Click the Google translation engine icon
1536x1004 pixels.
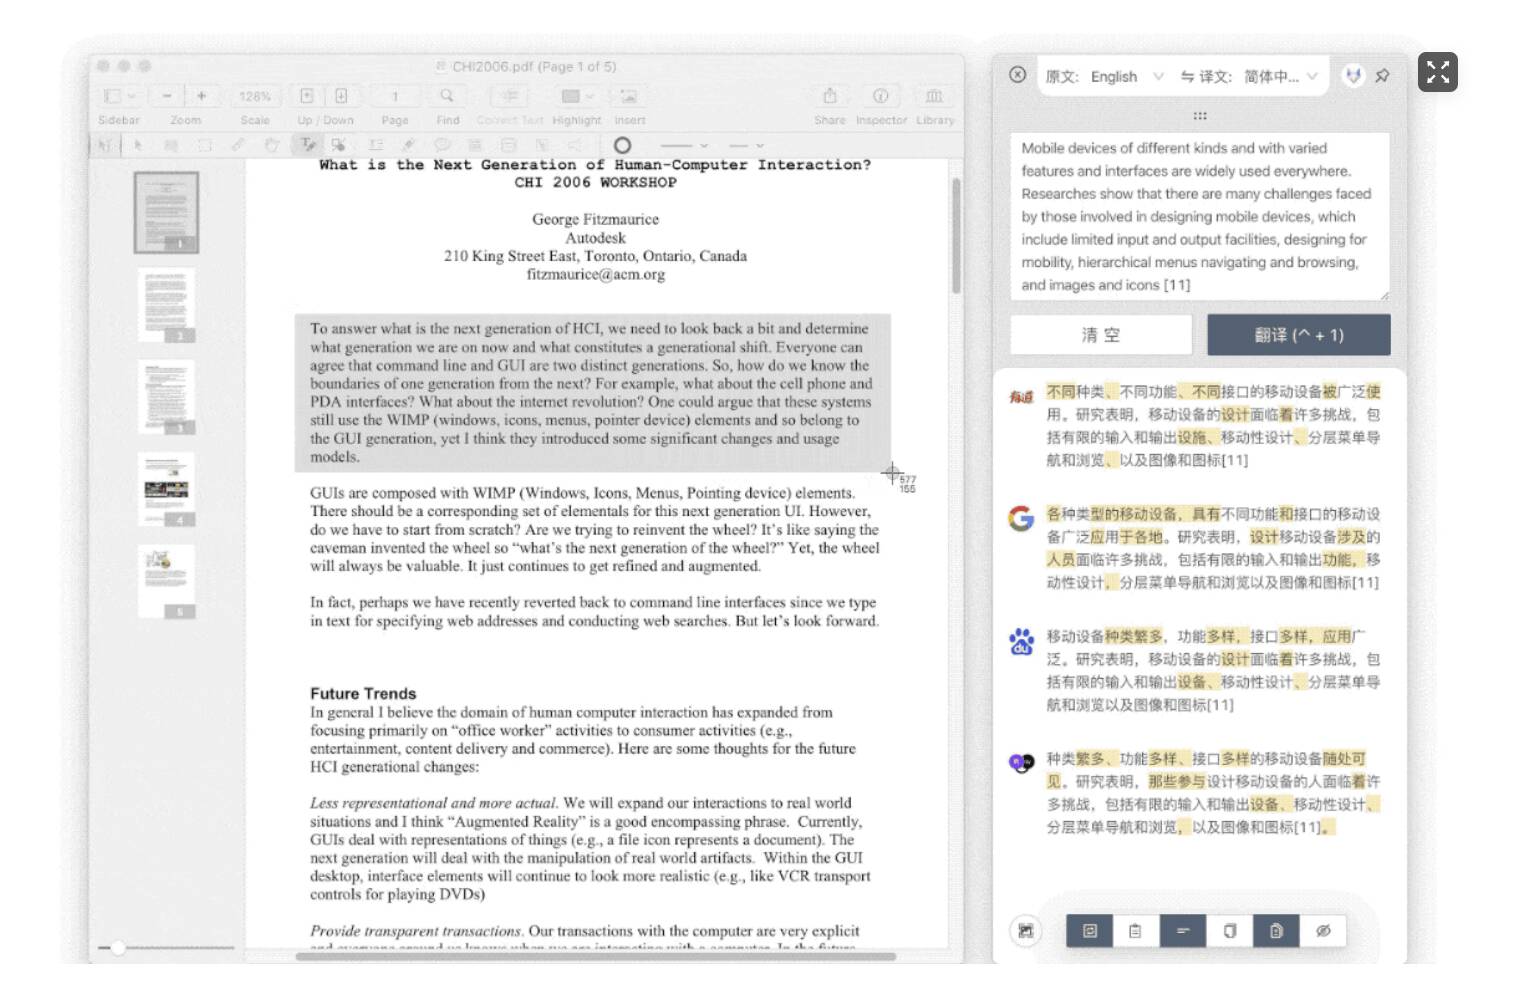[x=1021, y=518]
